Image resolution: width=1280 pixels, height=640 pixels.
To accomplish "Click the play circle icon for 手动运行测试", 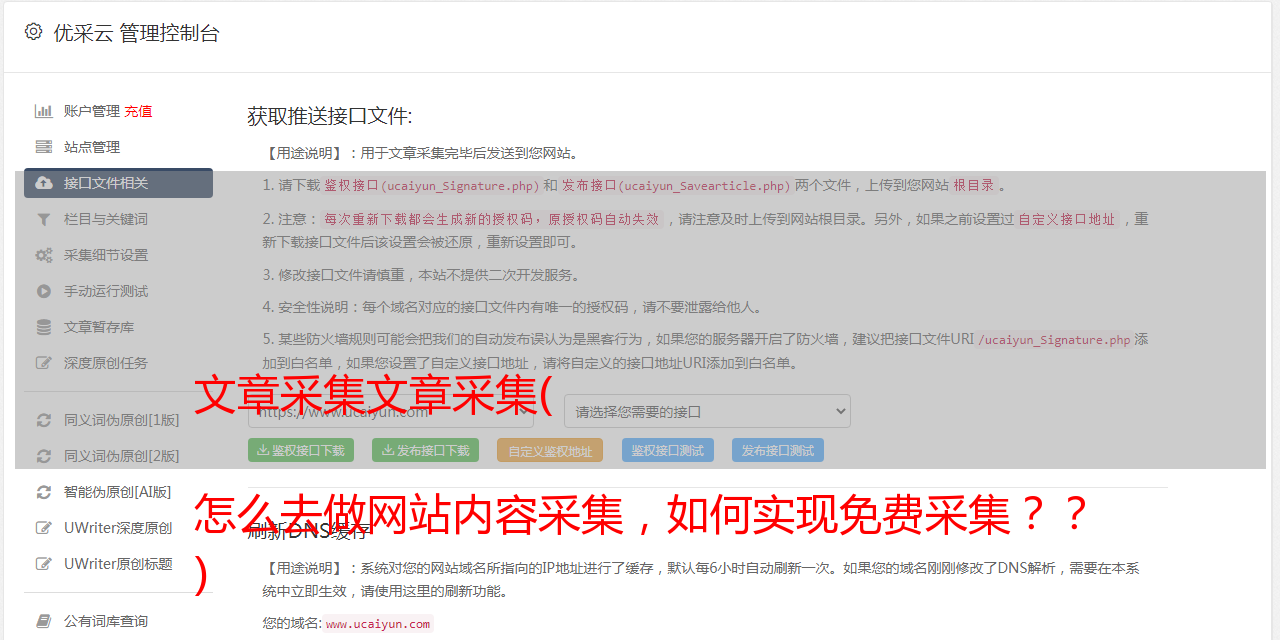I will tap(44, 291).
